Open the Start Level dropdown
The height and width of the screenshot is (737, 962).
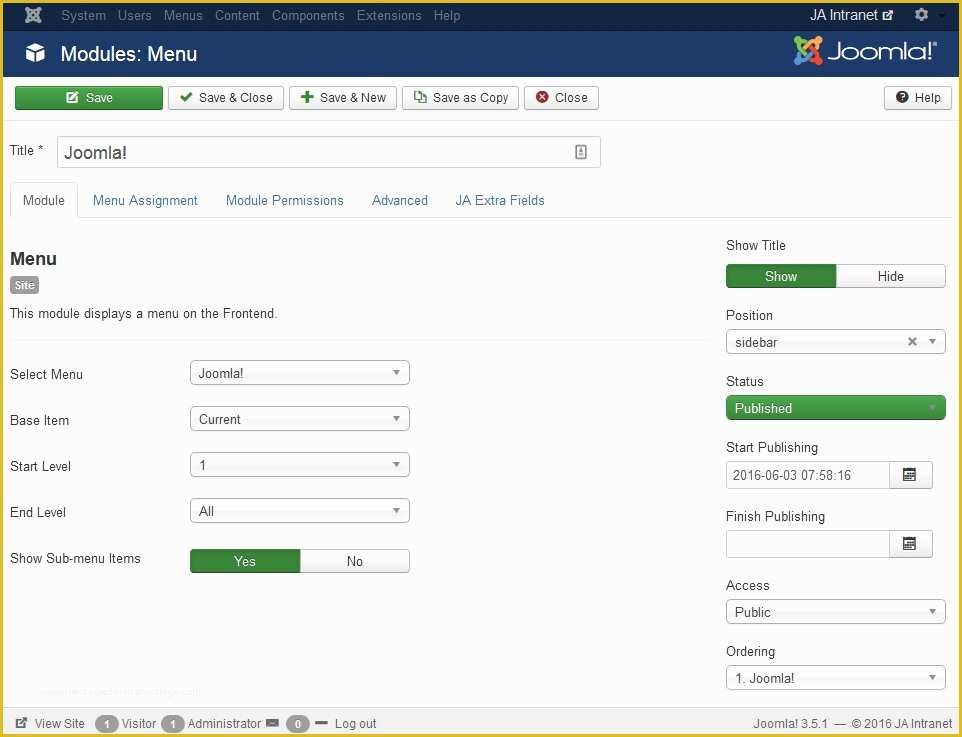pyautogui.click(x=299, y=465)
